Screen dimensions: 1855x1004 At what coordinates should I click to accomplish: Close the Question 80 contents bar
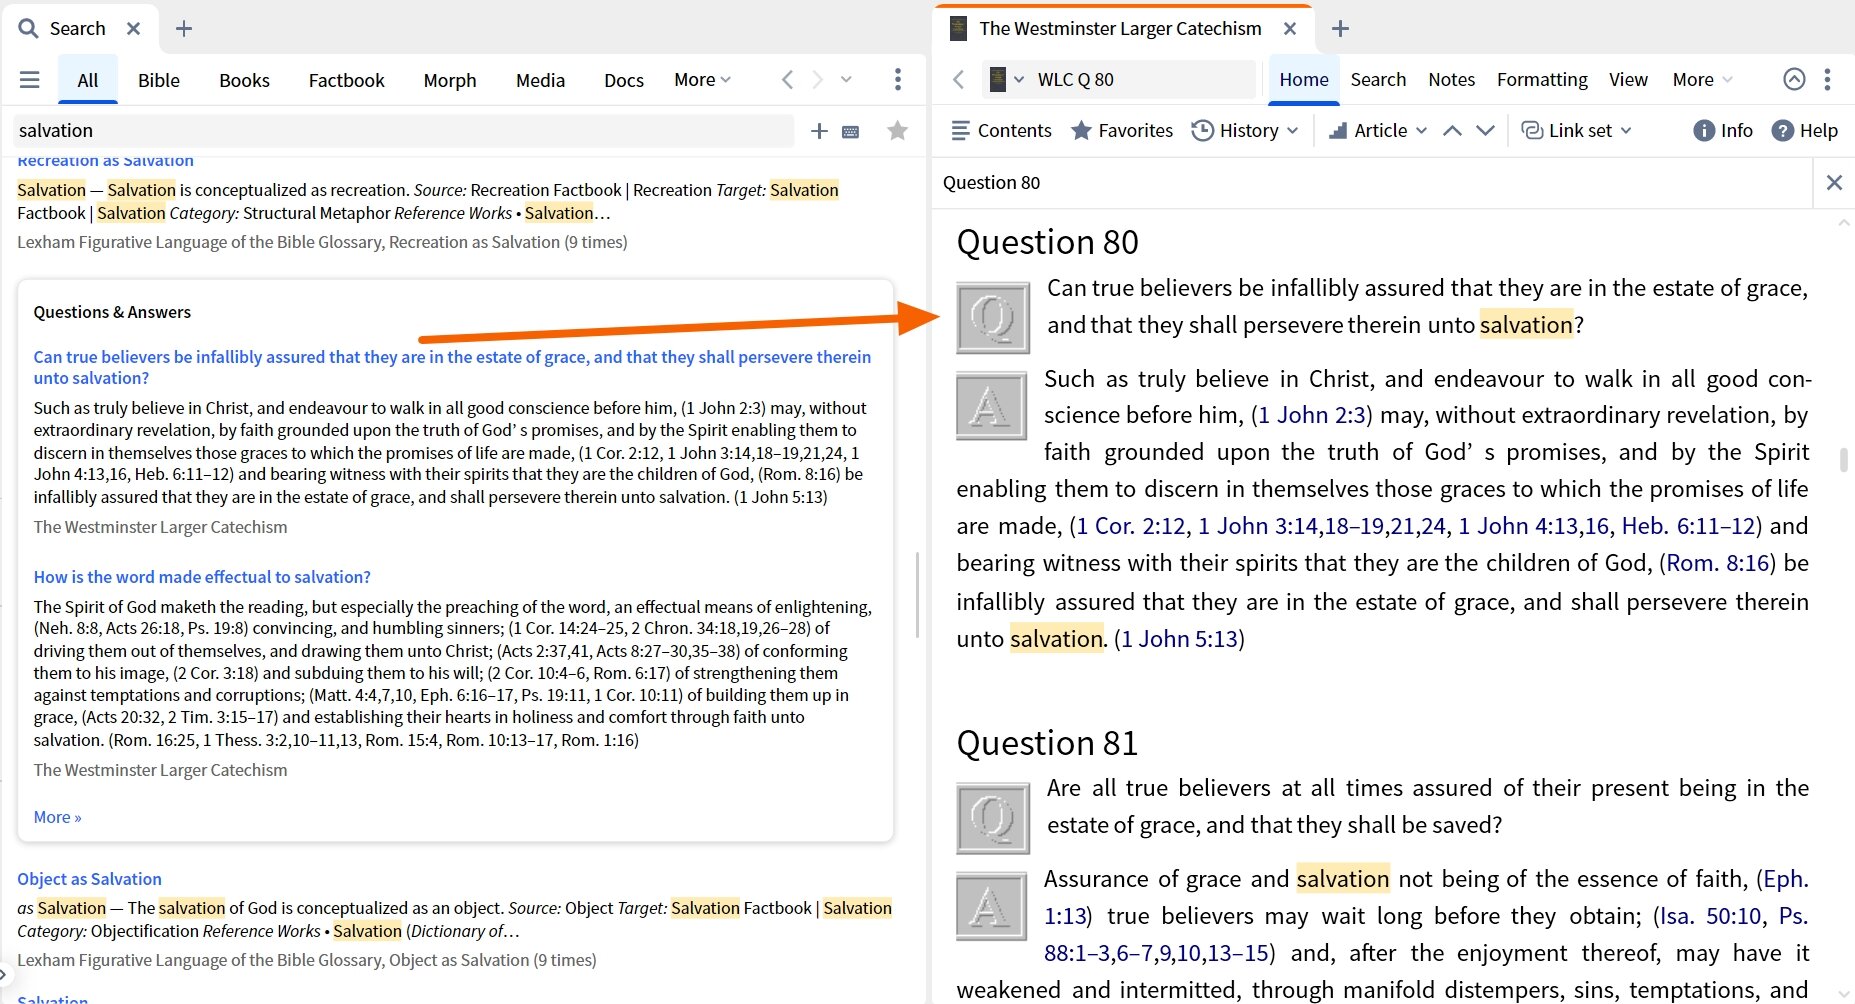tap(1834, 183)
